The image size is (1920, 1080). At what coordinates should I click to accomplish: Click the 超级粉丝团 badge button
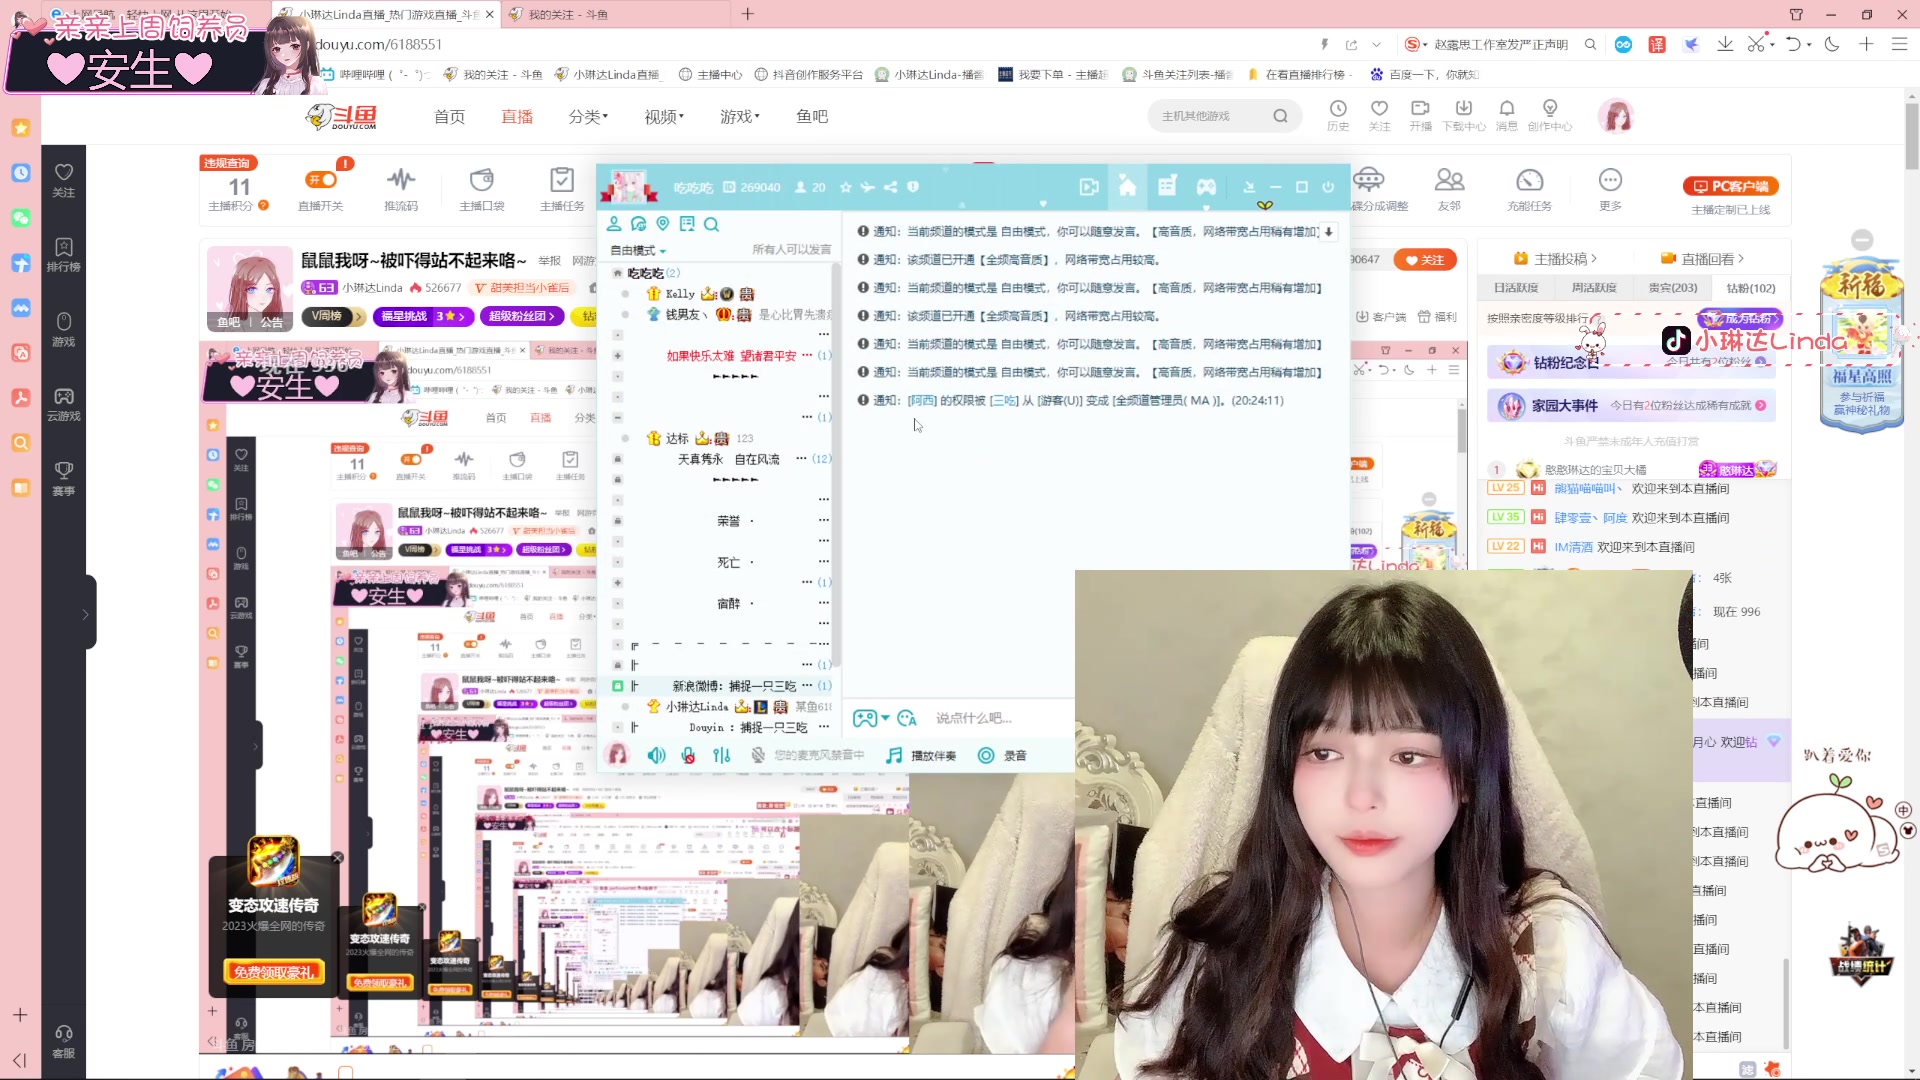[x=522, y=316]
